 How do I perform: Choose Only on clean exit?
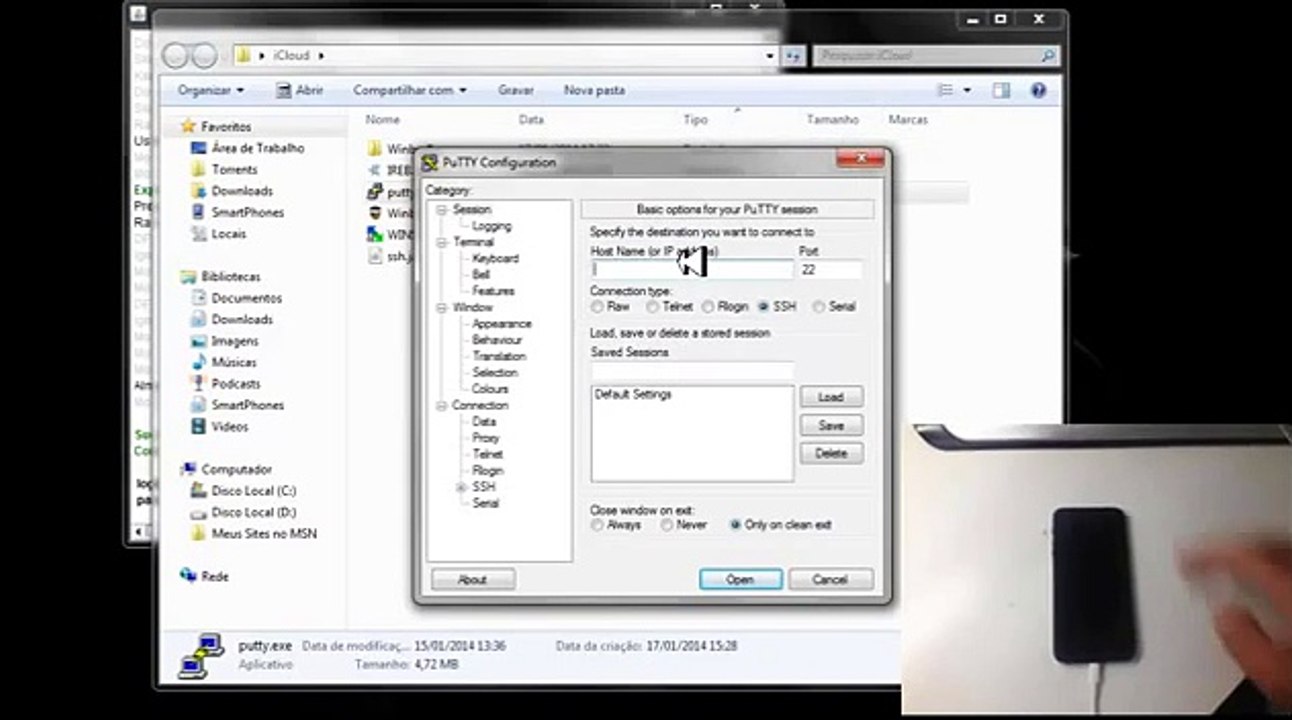pyautogui.click(x=736, y=525)
